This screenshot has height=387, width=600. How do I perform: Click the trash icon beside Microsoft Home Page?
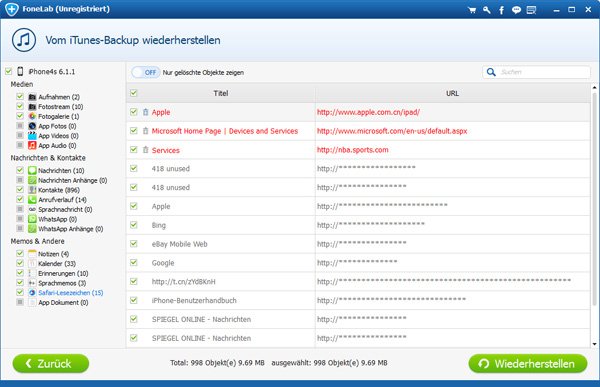coord(145,131)
